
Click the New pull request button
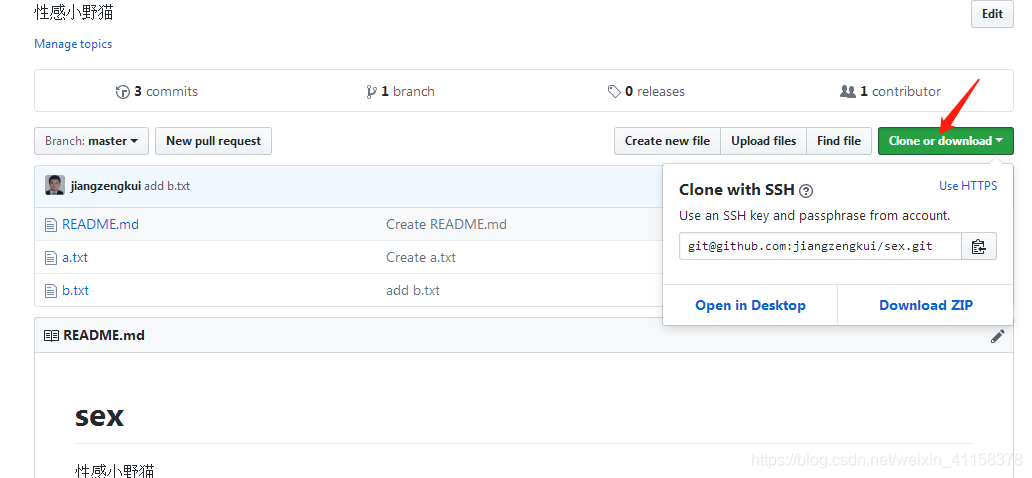click(x=213, y=141)
